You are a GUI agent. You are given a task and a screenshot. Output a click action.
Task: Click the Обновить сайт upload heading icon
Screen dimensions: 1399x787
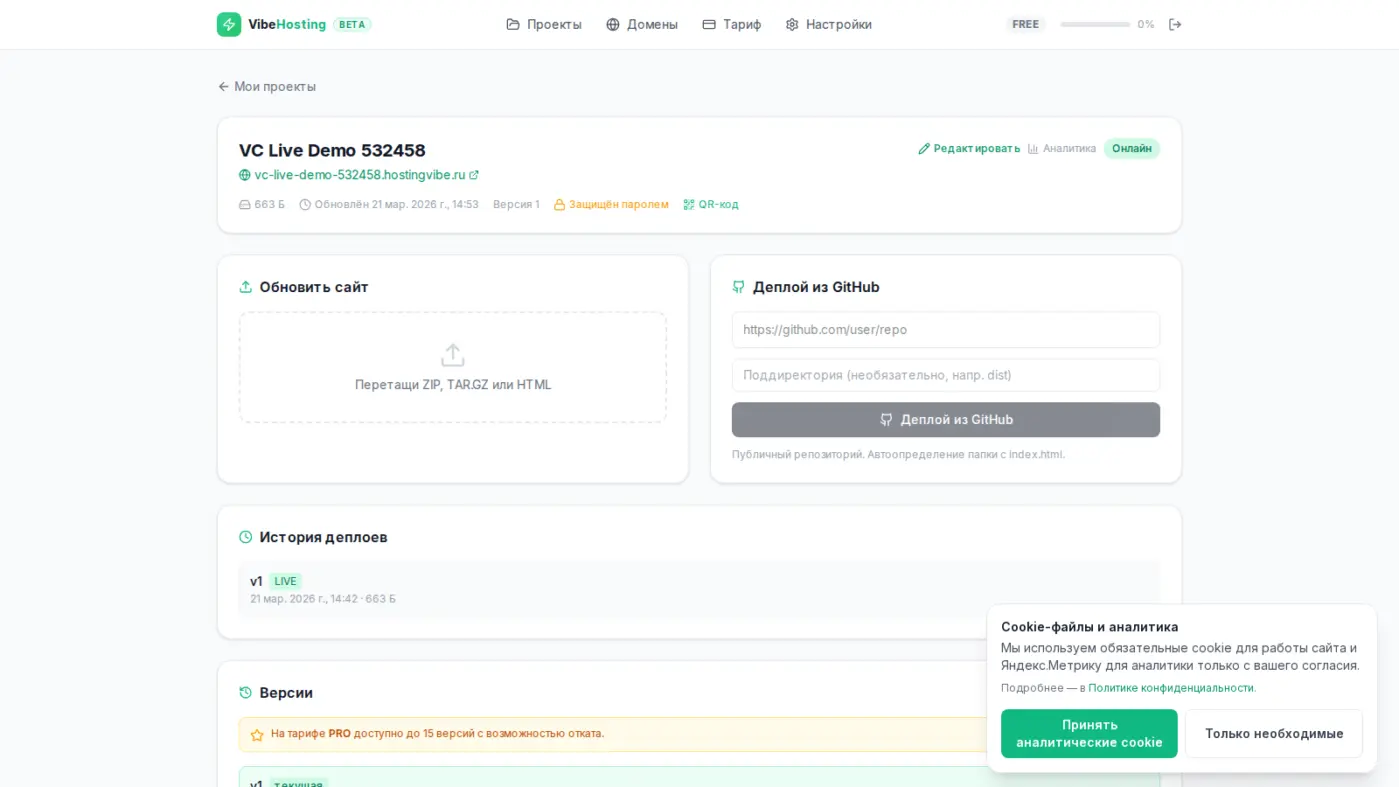[246, 287]
